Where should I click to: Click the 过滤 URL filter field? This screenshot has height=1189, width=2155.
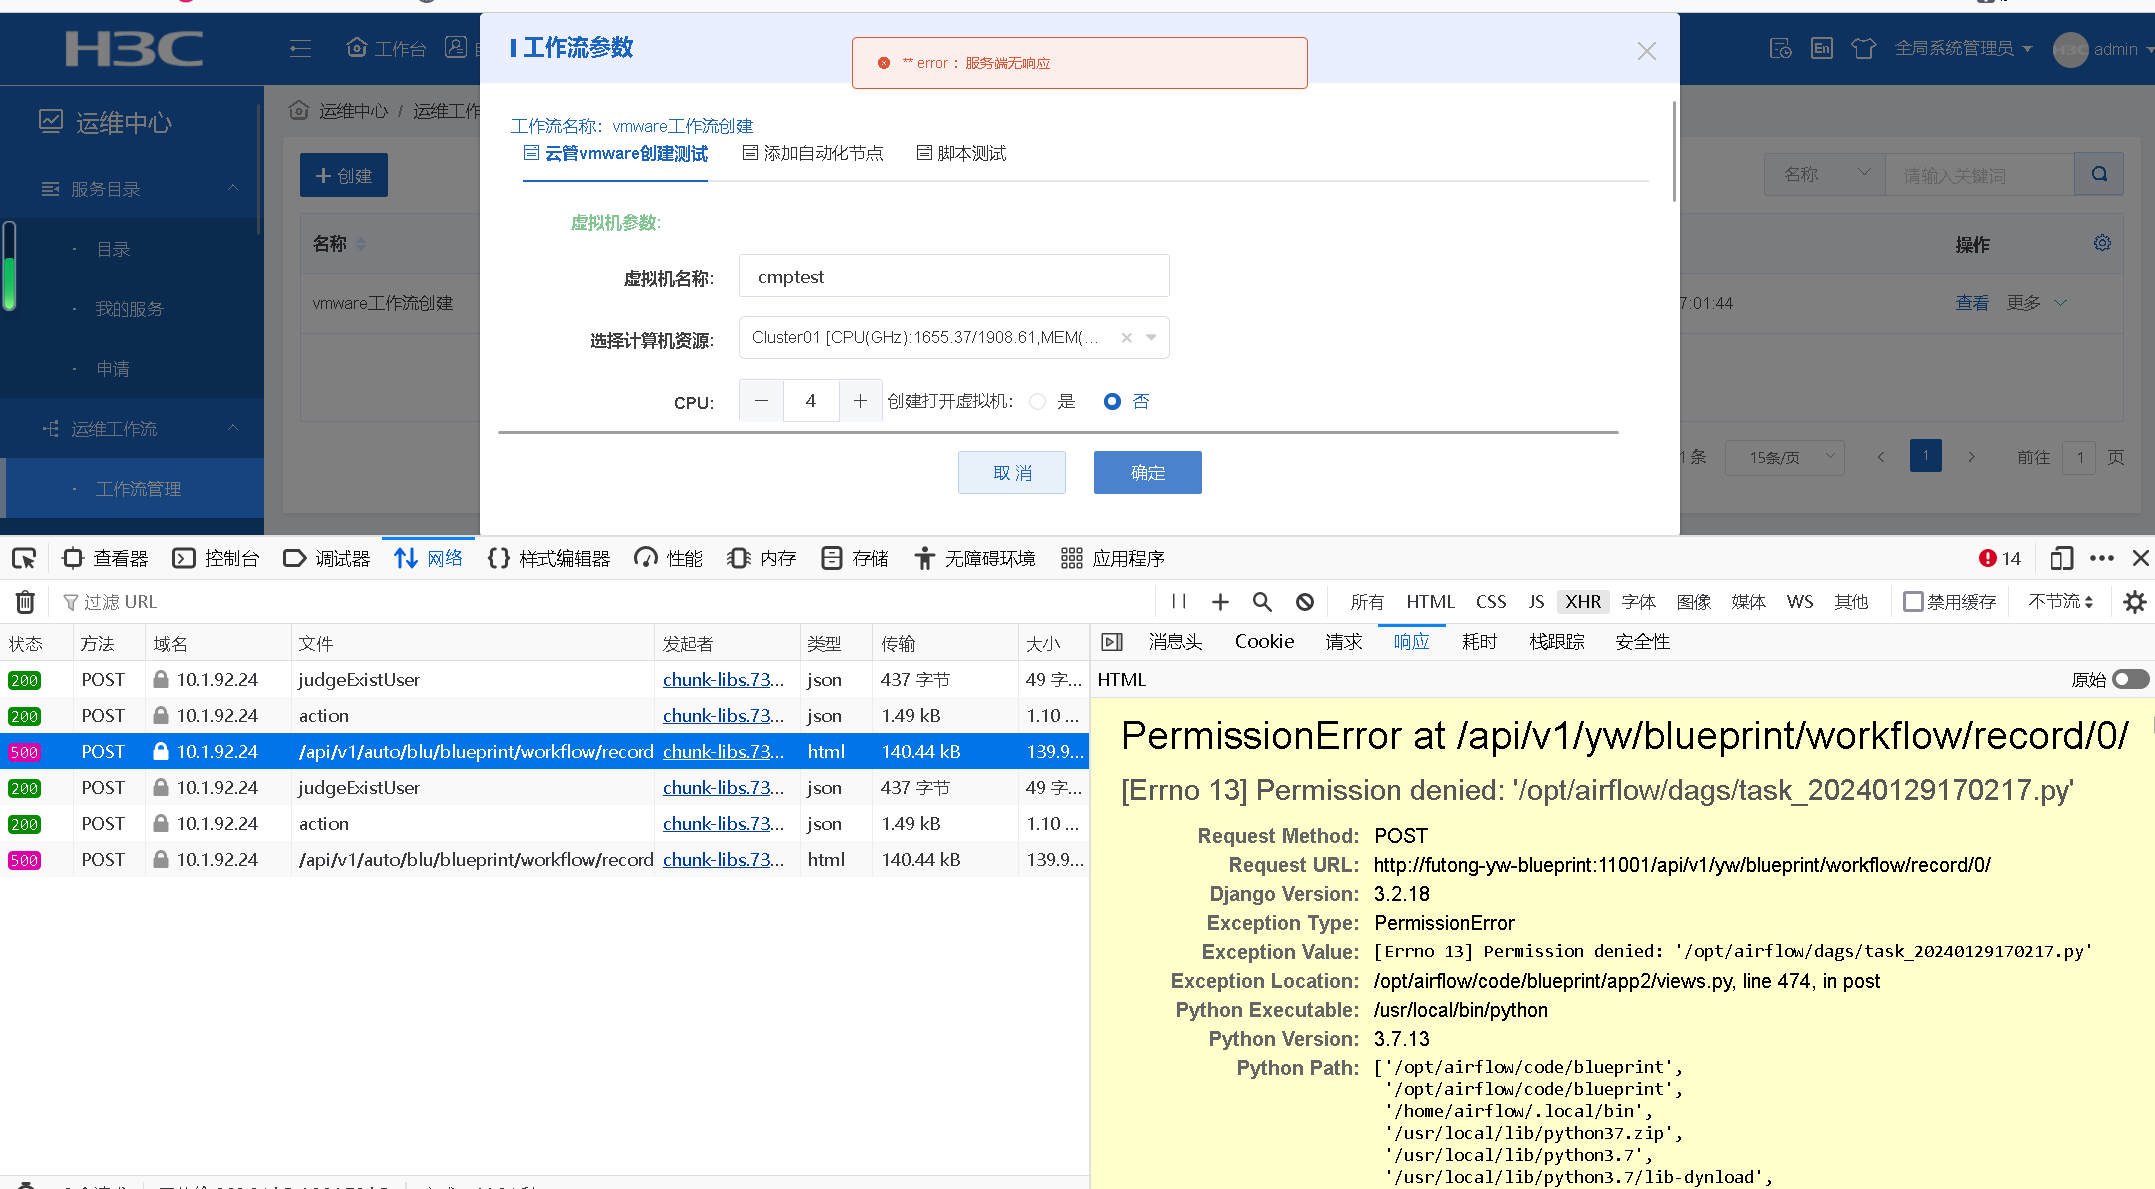pos(600,602)
